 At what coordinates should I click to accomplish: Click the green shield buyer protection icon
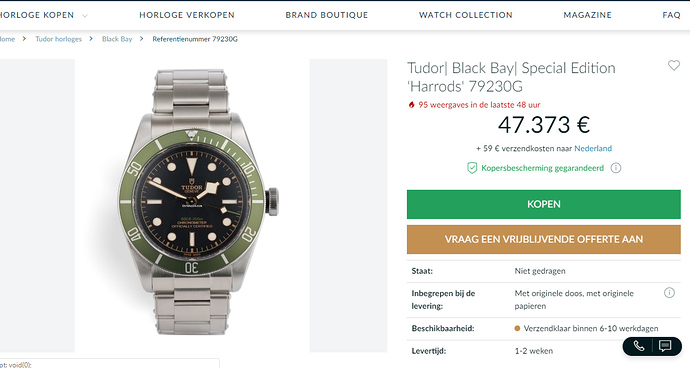click(472, 168)
